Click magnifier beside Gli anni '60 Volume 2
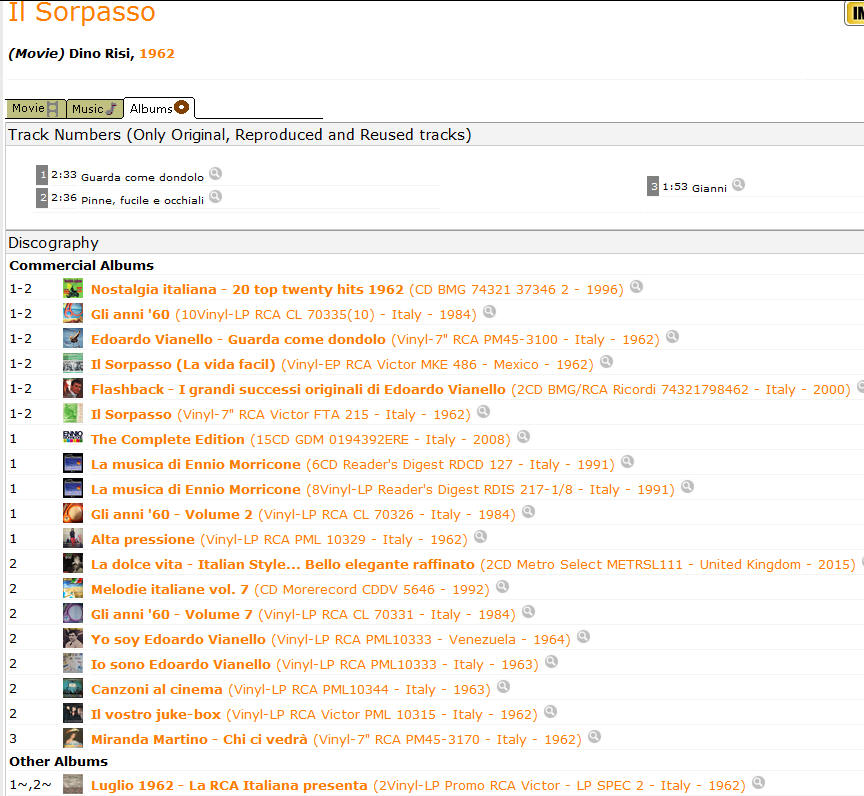Screen dimensions: 864x796 (528, 512)
